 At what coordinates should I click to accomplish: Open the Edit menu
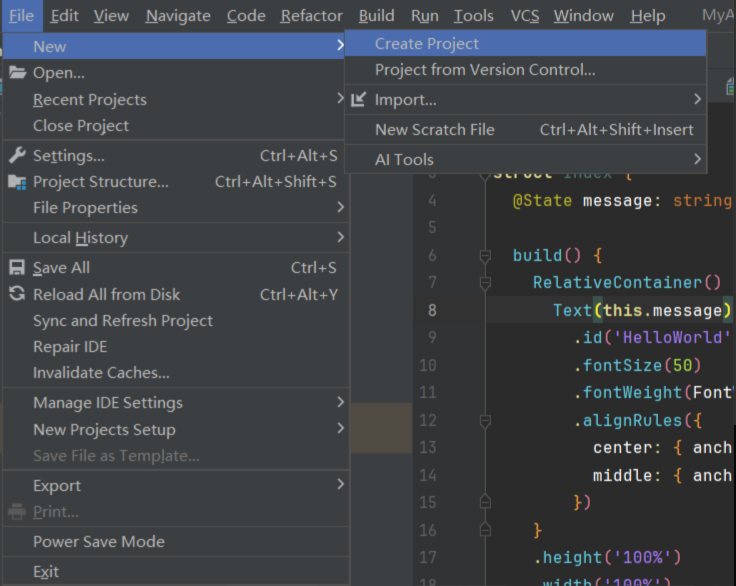(64, 15)
